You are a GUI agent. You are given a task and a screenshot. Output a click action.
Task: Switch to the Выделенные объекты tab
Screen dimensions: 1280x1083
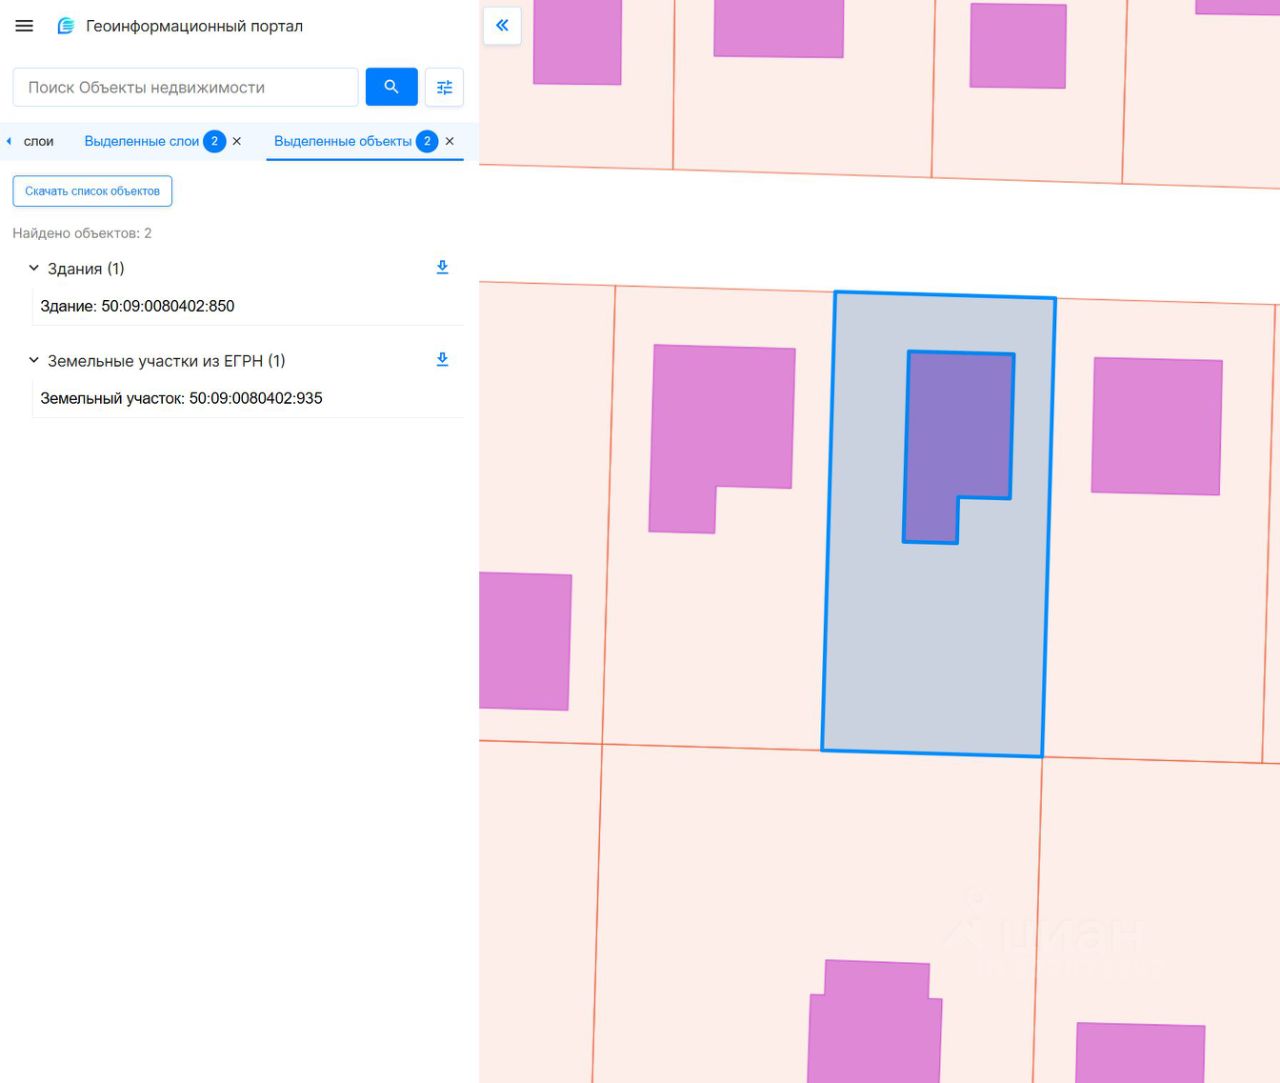coord(342,141)
